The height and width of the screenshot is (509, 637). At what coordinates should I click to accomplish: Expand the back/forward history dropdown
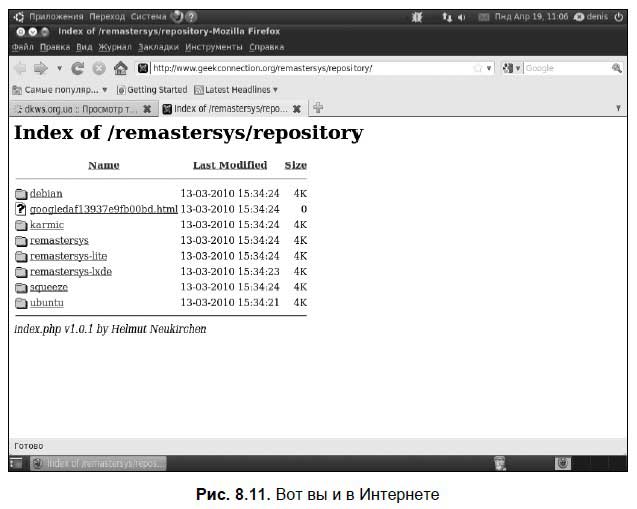59,68
